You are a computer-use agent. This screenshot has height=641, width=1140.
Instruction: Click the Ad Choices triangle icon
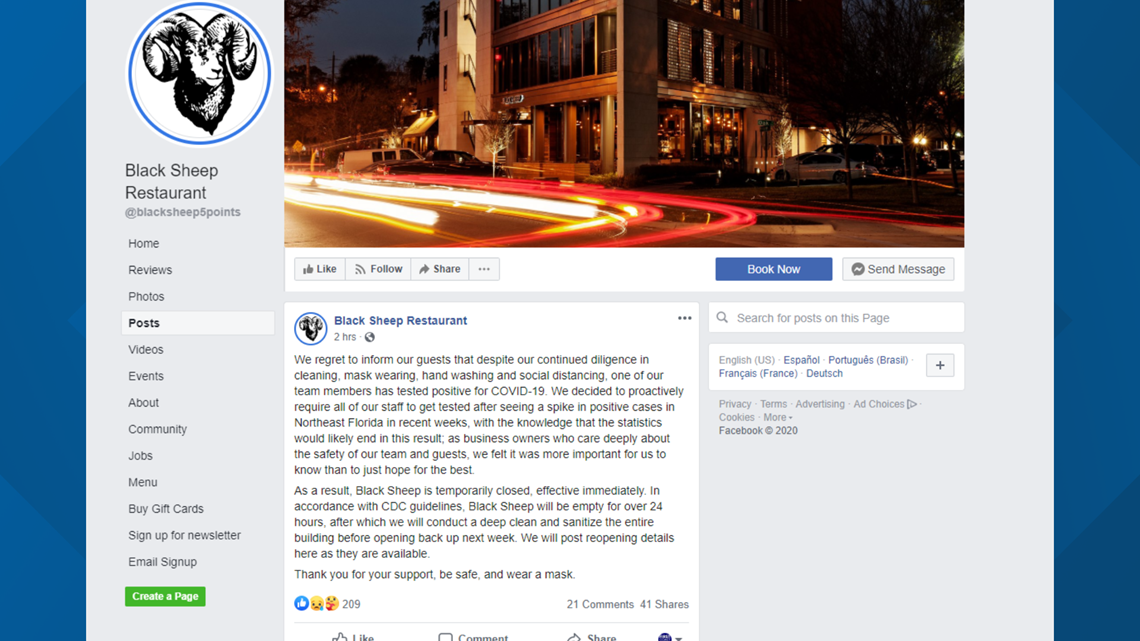click(x=912, y=404)
